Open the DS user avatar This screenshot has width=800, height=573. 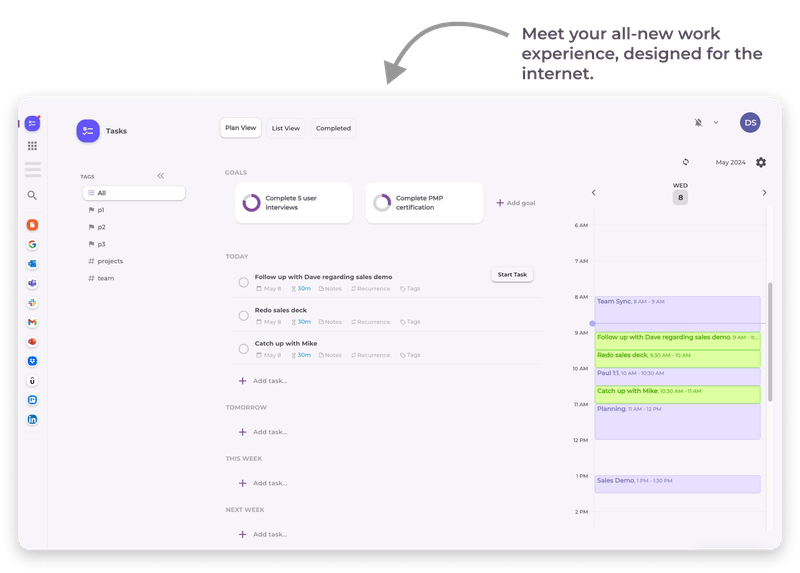pyautogui.click(x=750, y=122)
